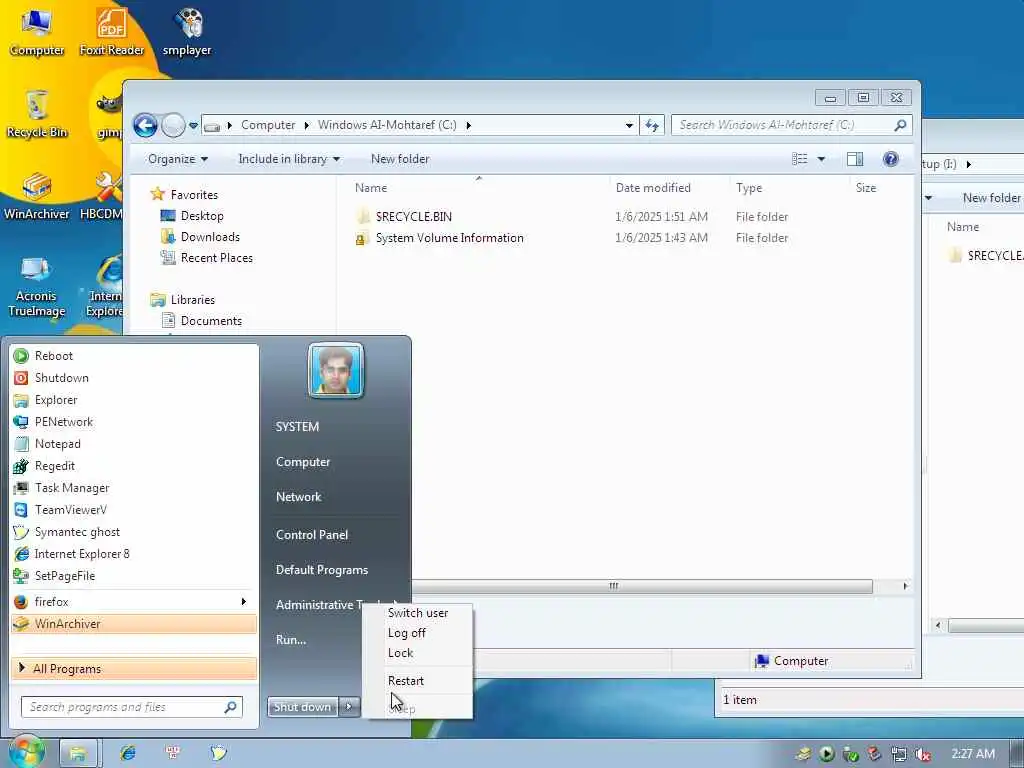
Task: Click the search magnifier in Explorer
Action: 900,125
